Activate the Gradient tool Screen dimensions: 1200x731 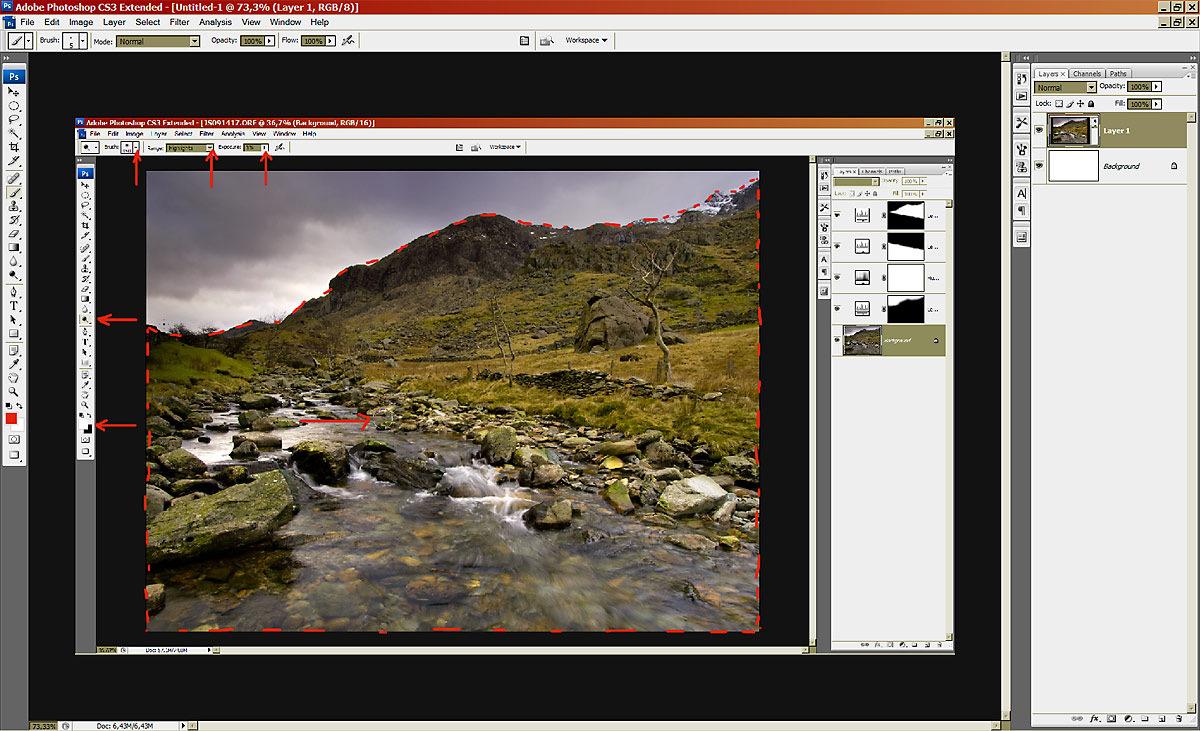[14, 247]
